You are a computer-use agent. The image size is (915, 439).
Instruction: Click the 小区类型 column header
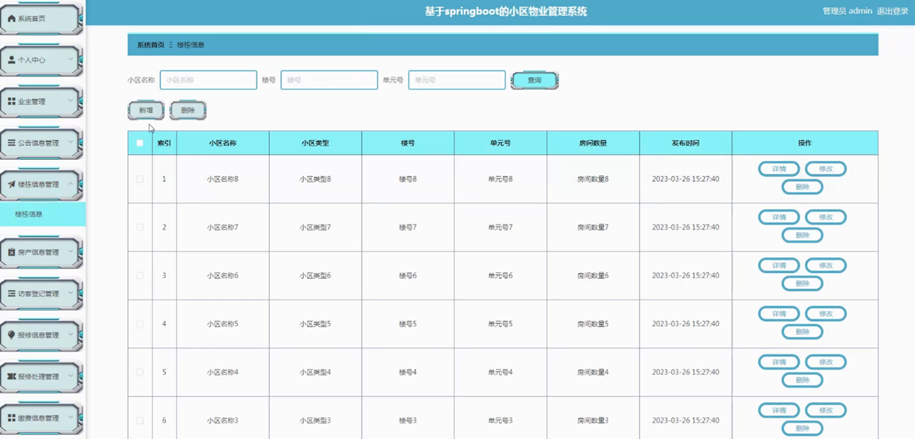315,143
